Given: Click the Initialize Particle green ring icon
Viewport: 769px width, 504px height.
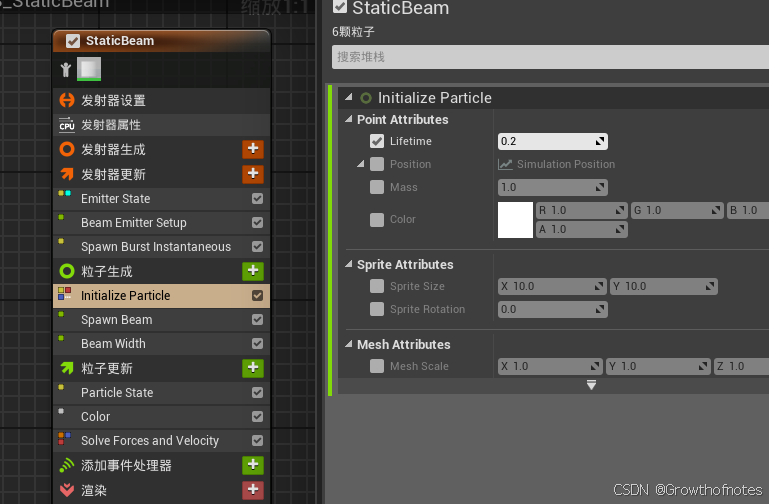Looking at the screenshot, I should coord(366,98).
